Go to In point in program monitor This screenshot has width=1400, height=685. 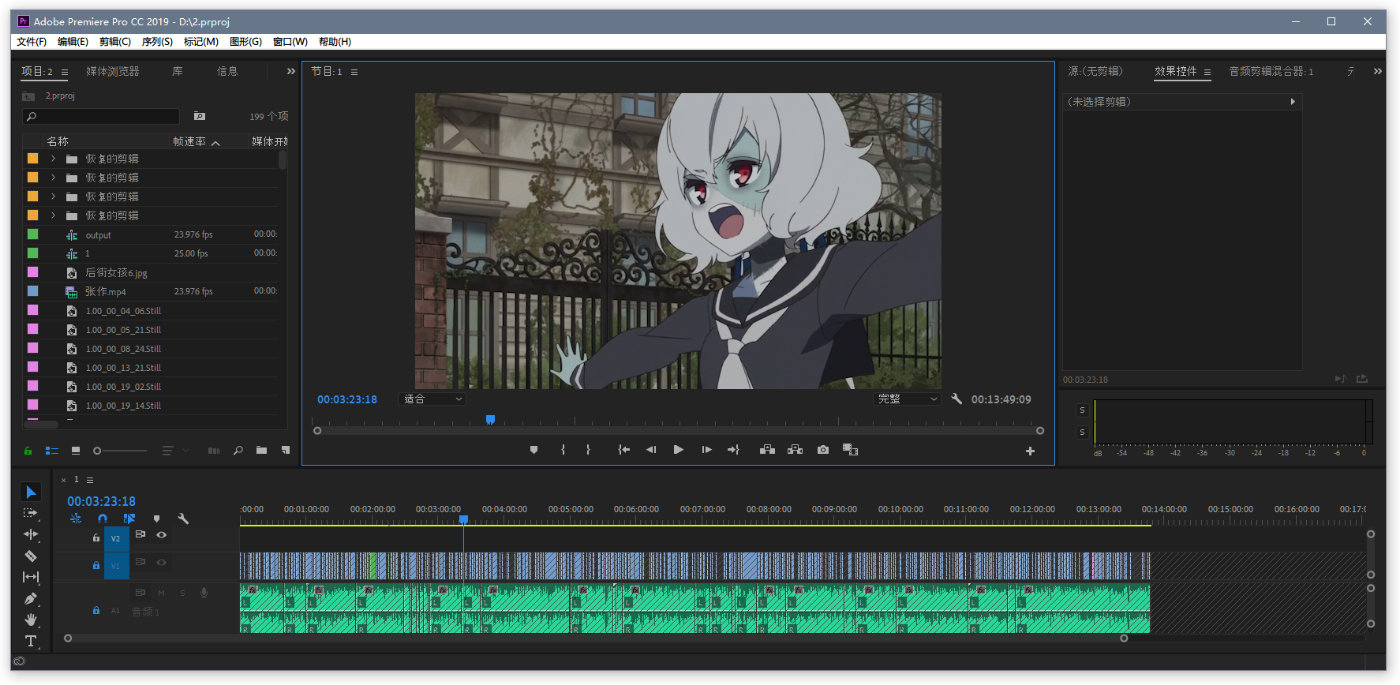tap(624, 450)
